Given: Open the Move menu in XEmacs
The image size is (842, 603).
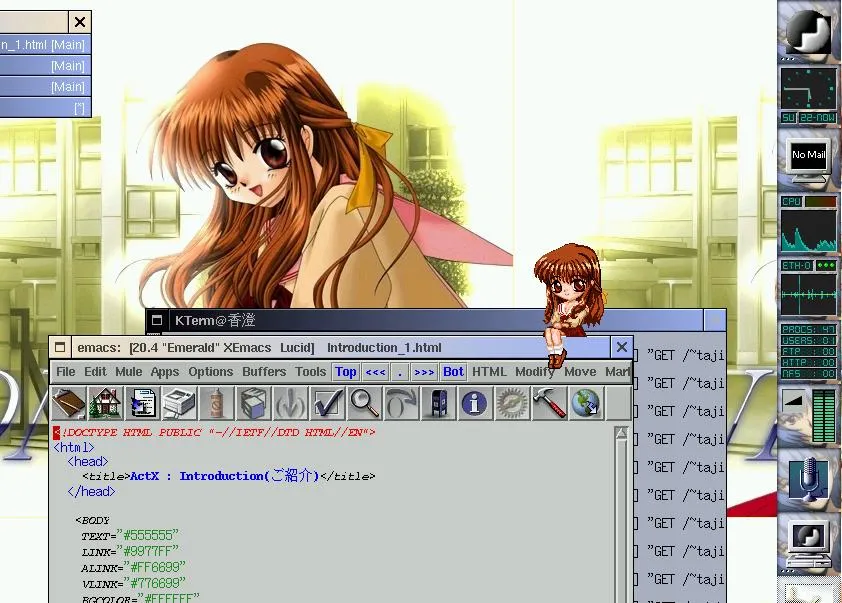Looking at the screenshot, I should pyautogui.click(x=580, y=372).
